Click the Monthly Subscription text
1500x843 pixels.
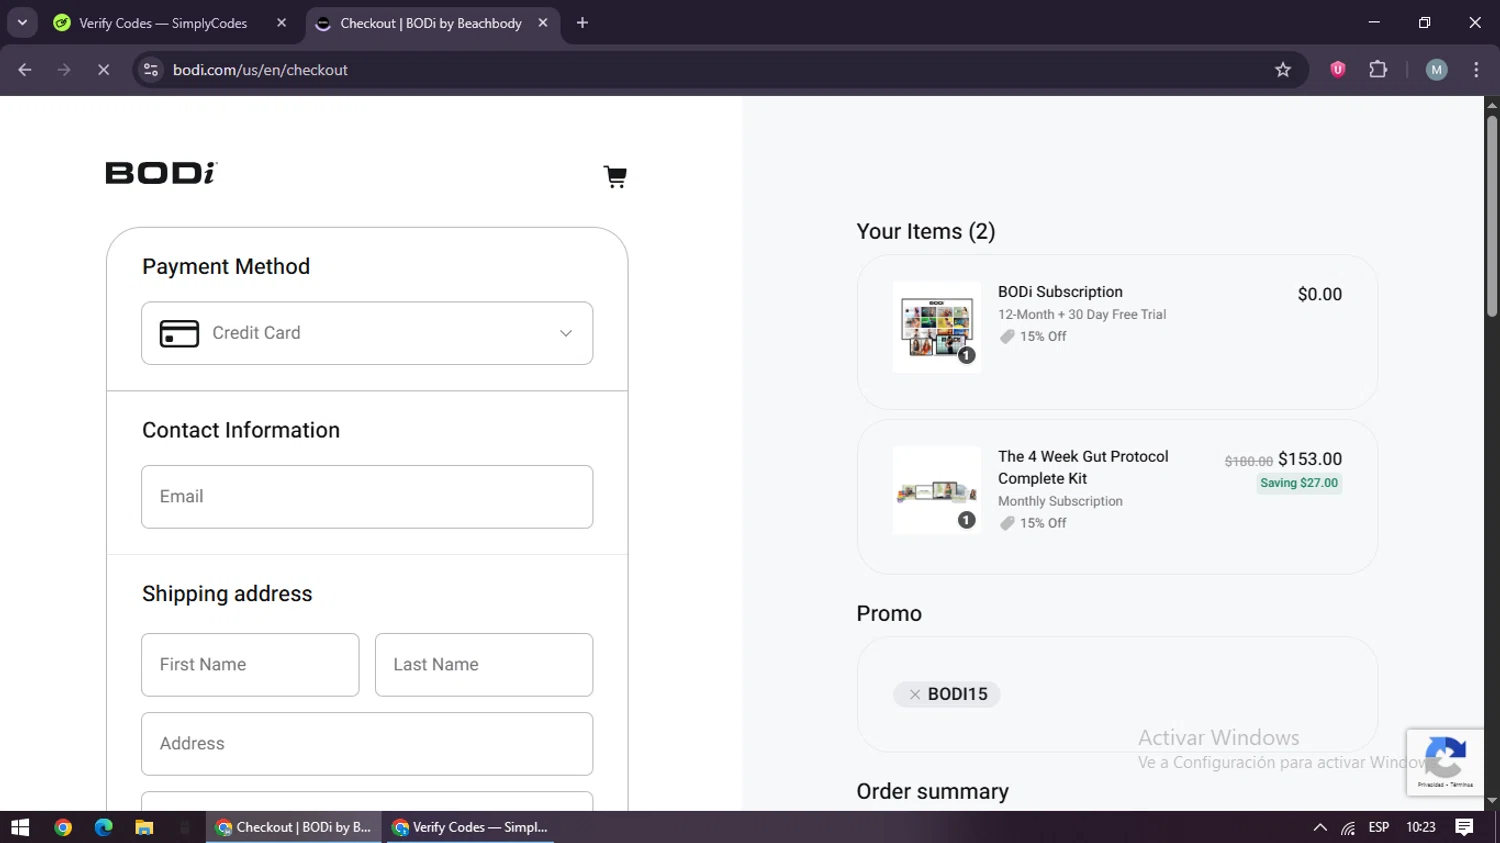[1060, 501]
